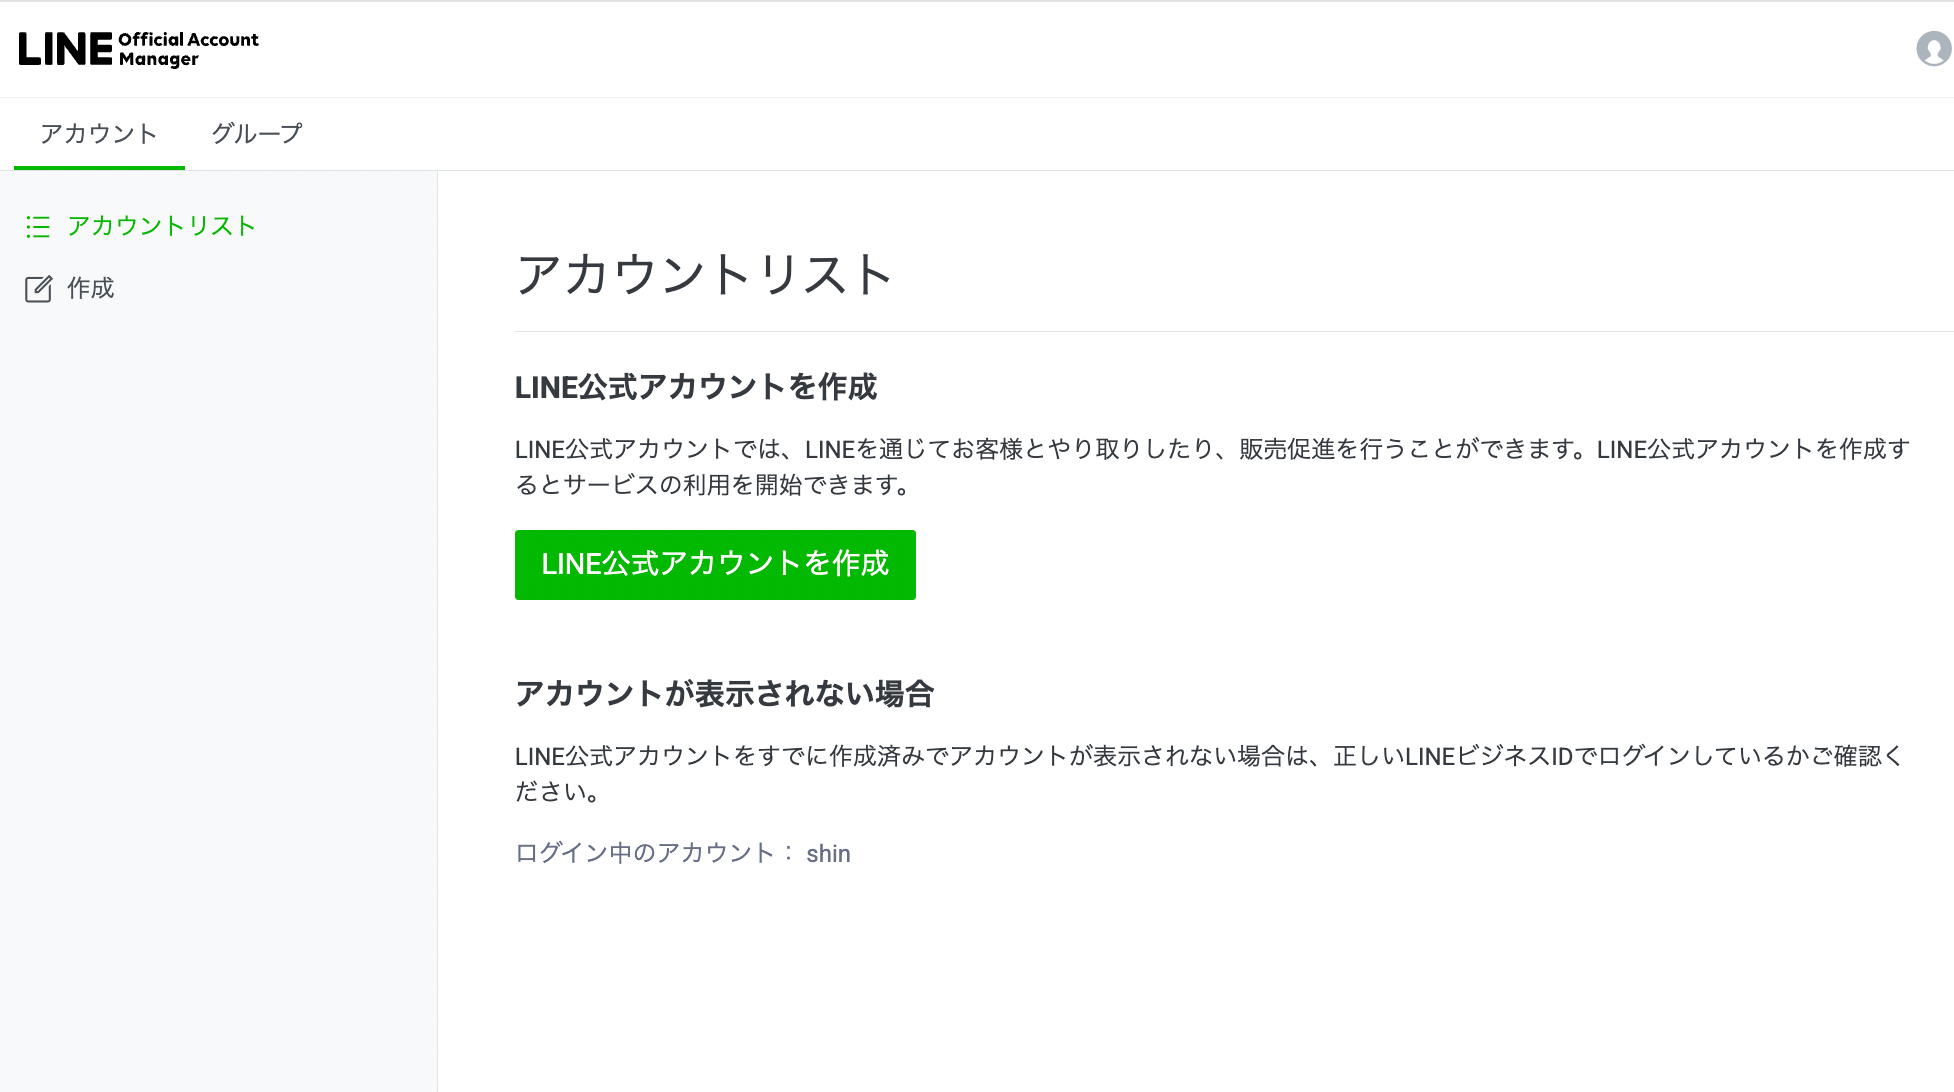This screenshot has width=1954, height=1092.
Task: Click the empty sidebar area below 作成
Action: pos(218,650)
